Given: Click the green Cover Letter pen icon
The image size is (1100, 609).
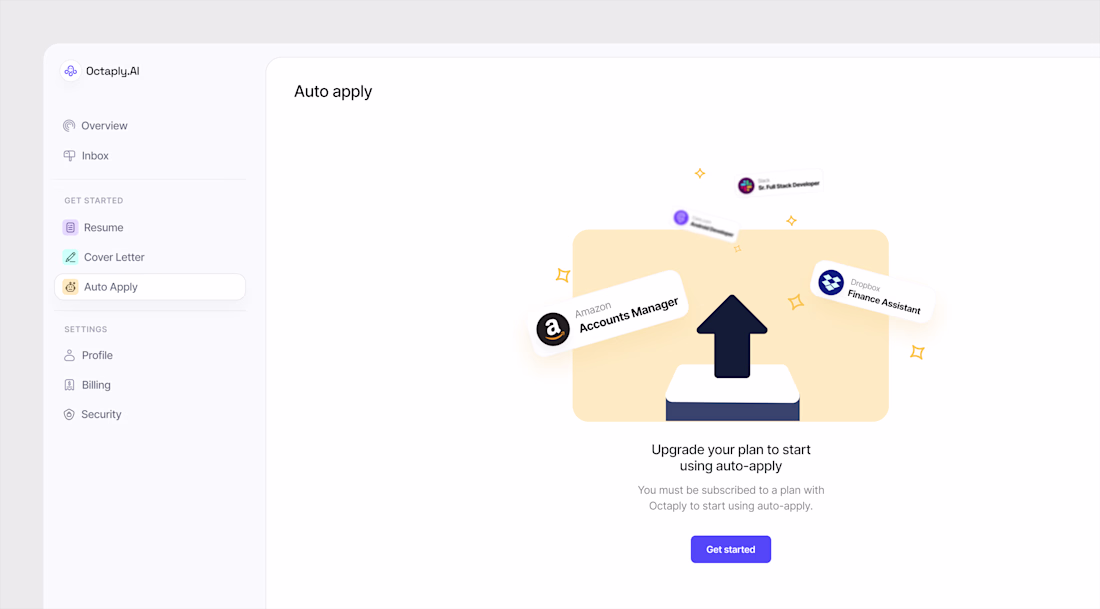Looking at the screenshot, I should pos(70,257).
